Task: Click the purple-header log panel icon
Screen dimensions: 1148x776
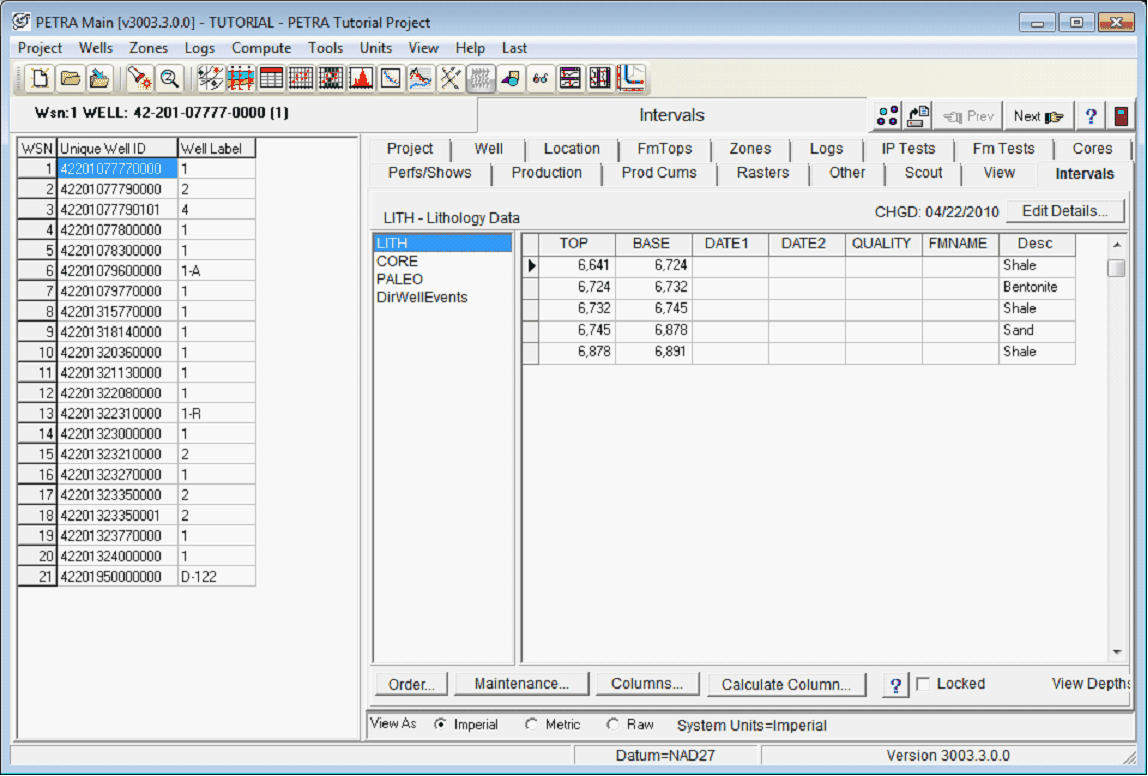Action: tap(570, 78)
